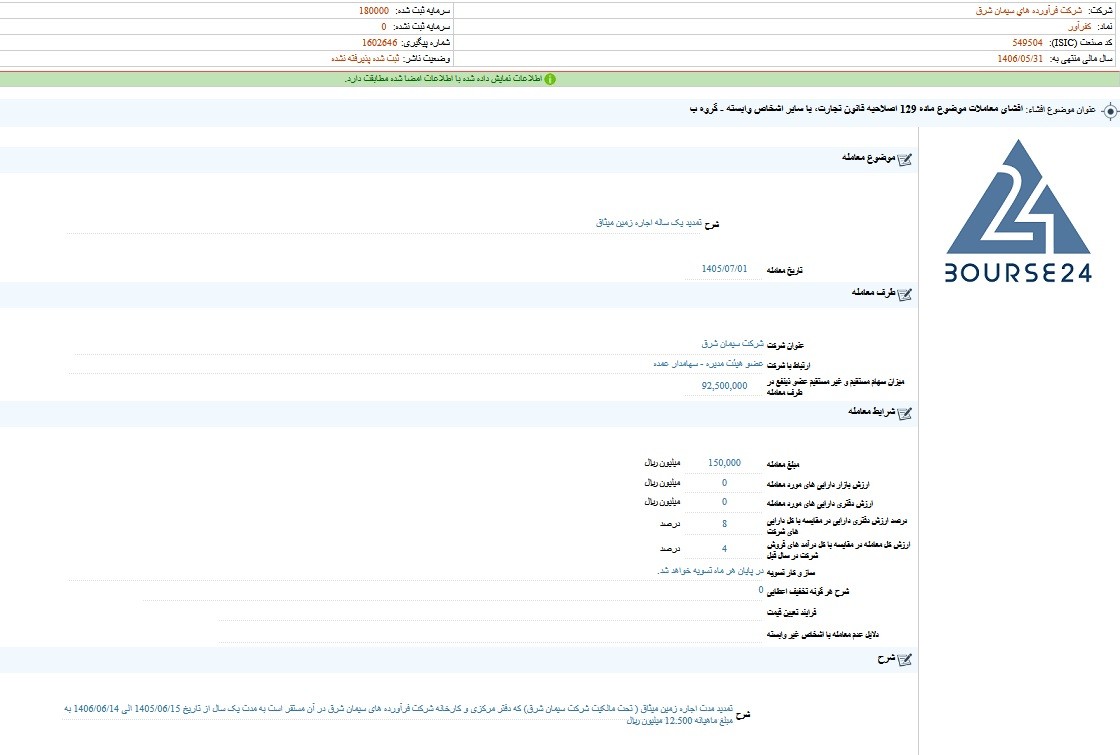Screen dimensions: 1120x755
Task: Select the long lease extension paragraph mentioning 1405/06/15
Action: click(399, 714)
